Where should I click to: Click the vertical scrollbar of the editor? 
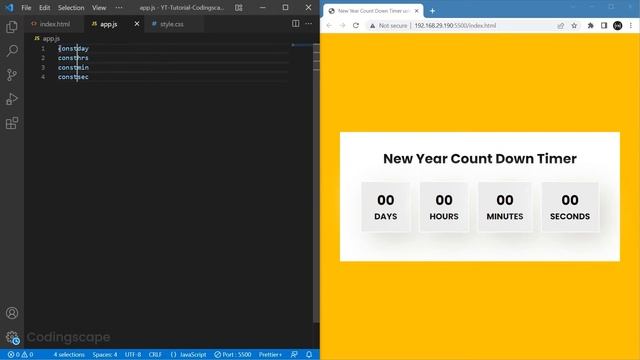(x=316, y=184)
